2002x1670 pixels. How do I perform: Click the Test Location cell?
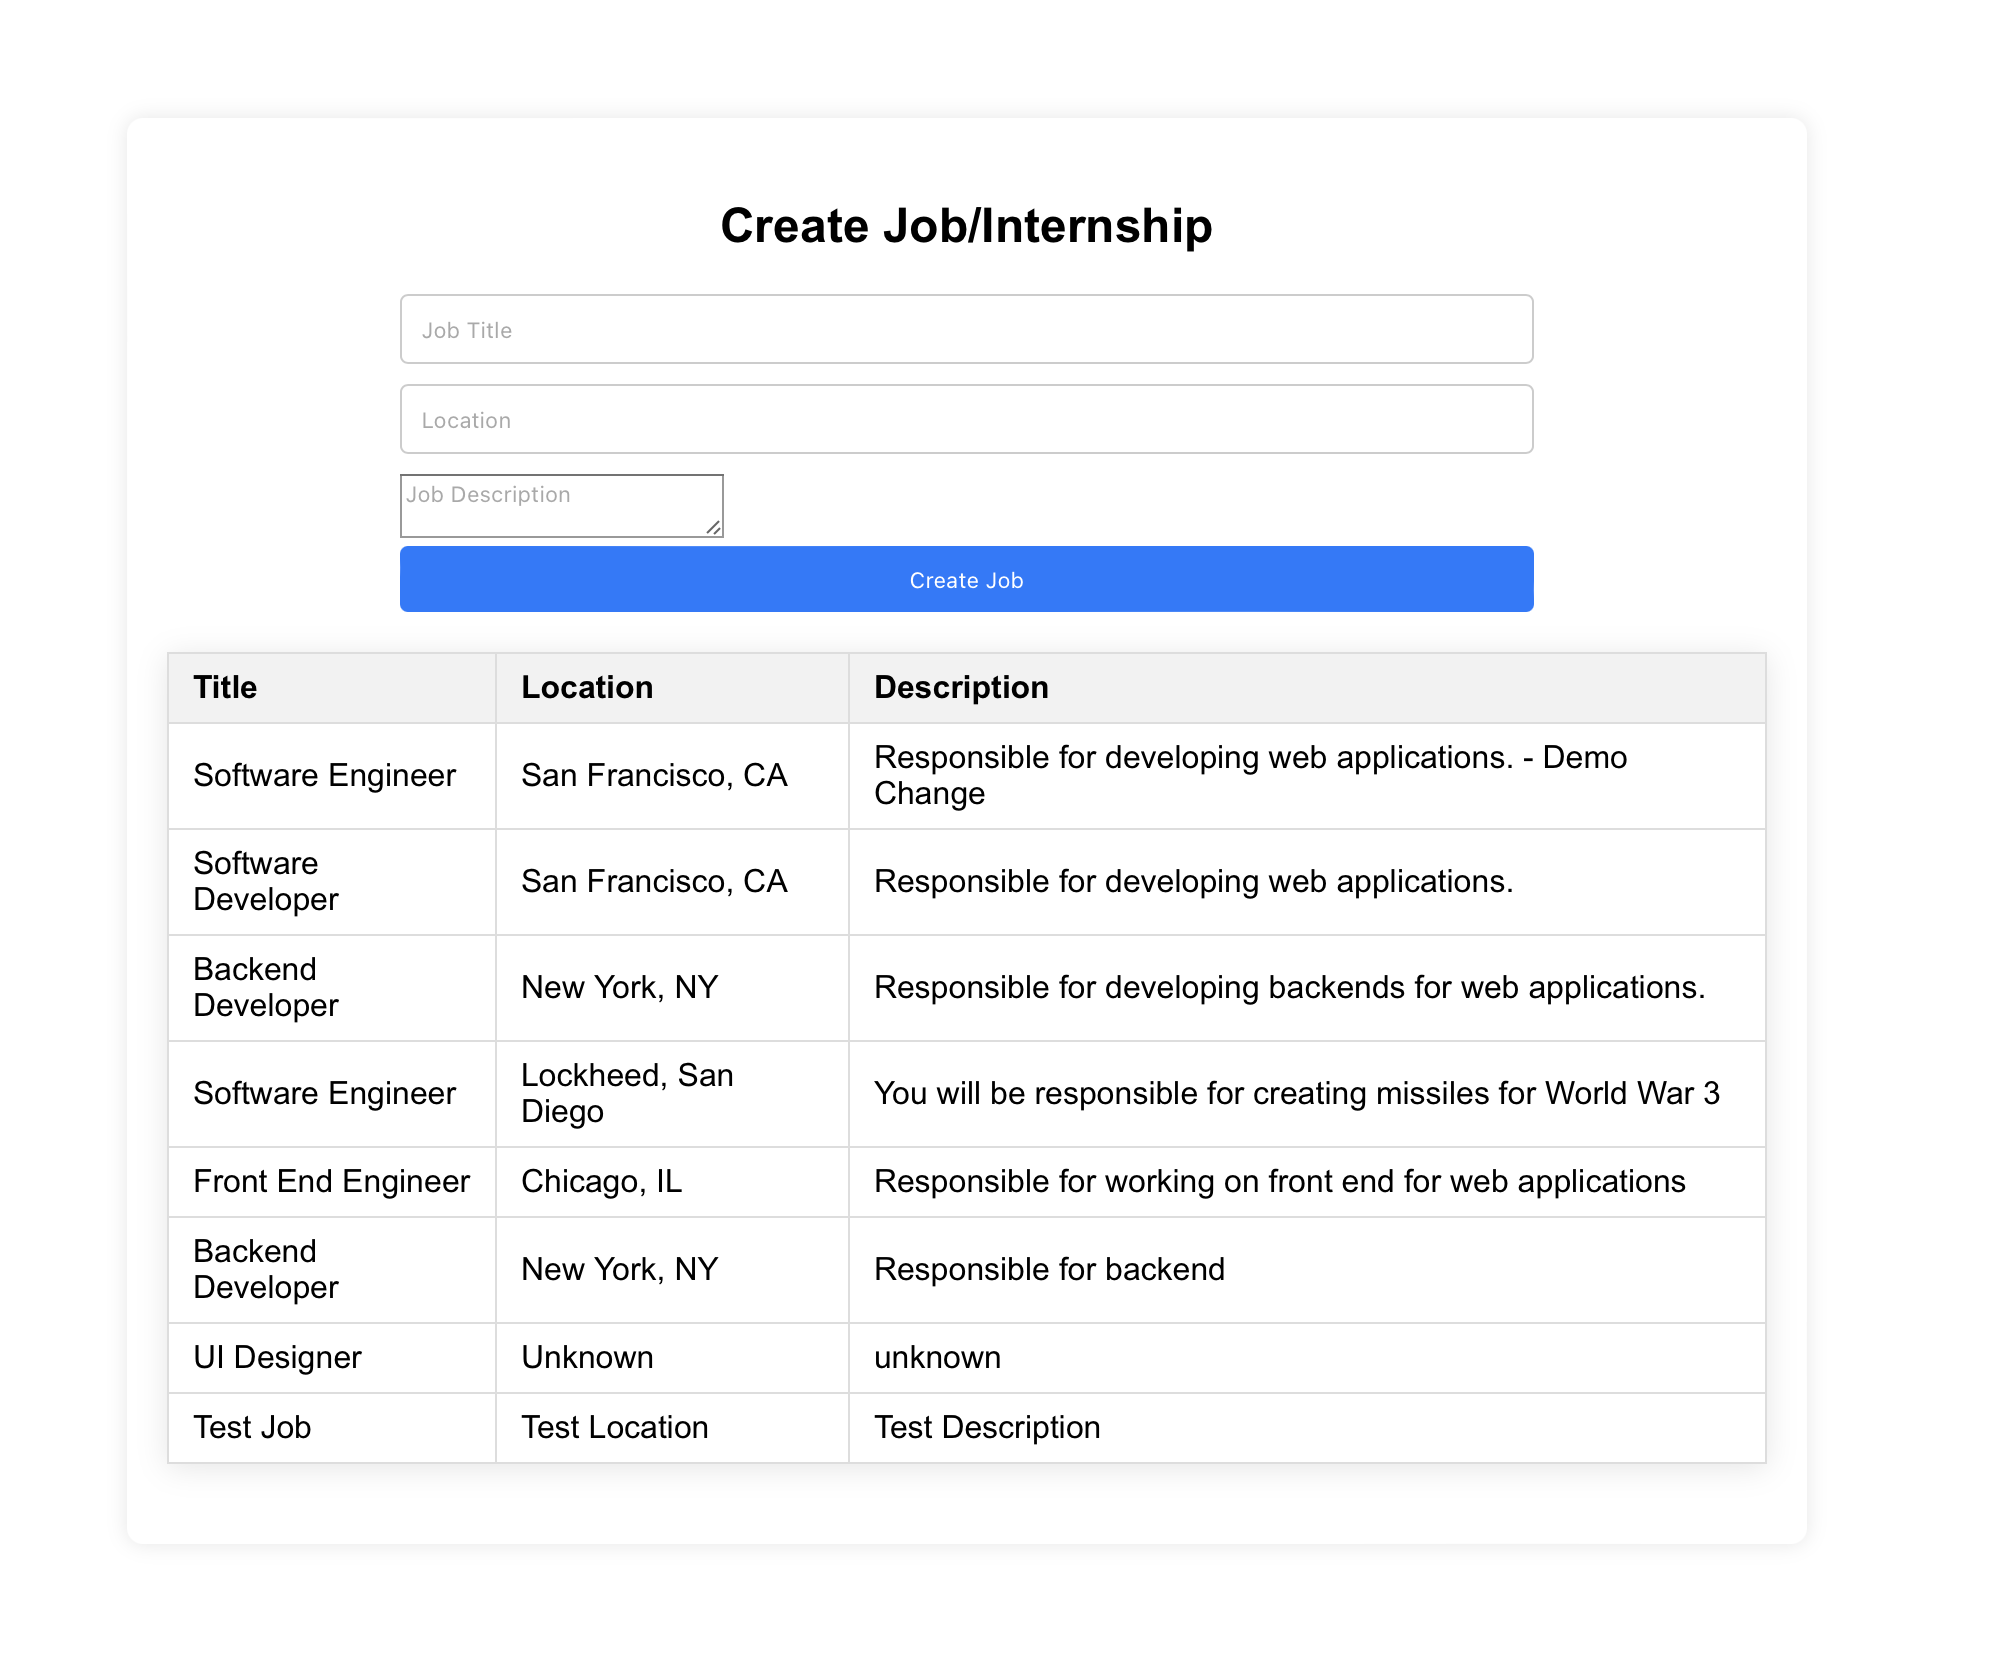pos(672,1428)
